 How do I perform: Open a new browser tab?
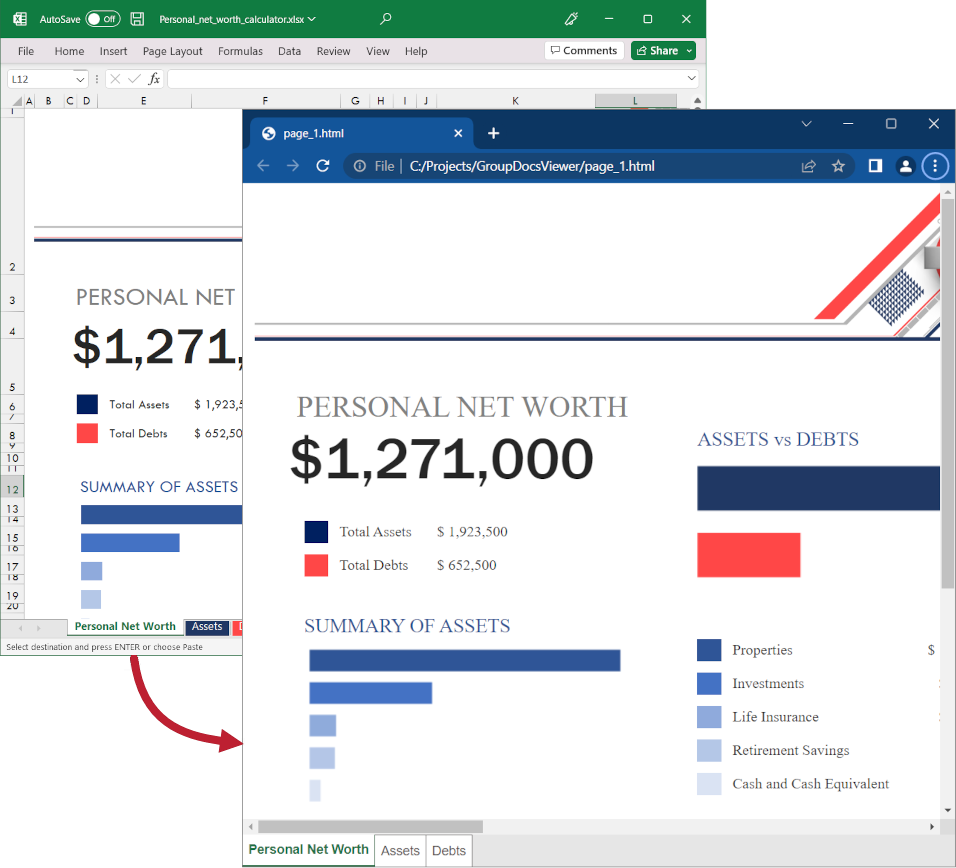tap(493, 133)
